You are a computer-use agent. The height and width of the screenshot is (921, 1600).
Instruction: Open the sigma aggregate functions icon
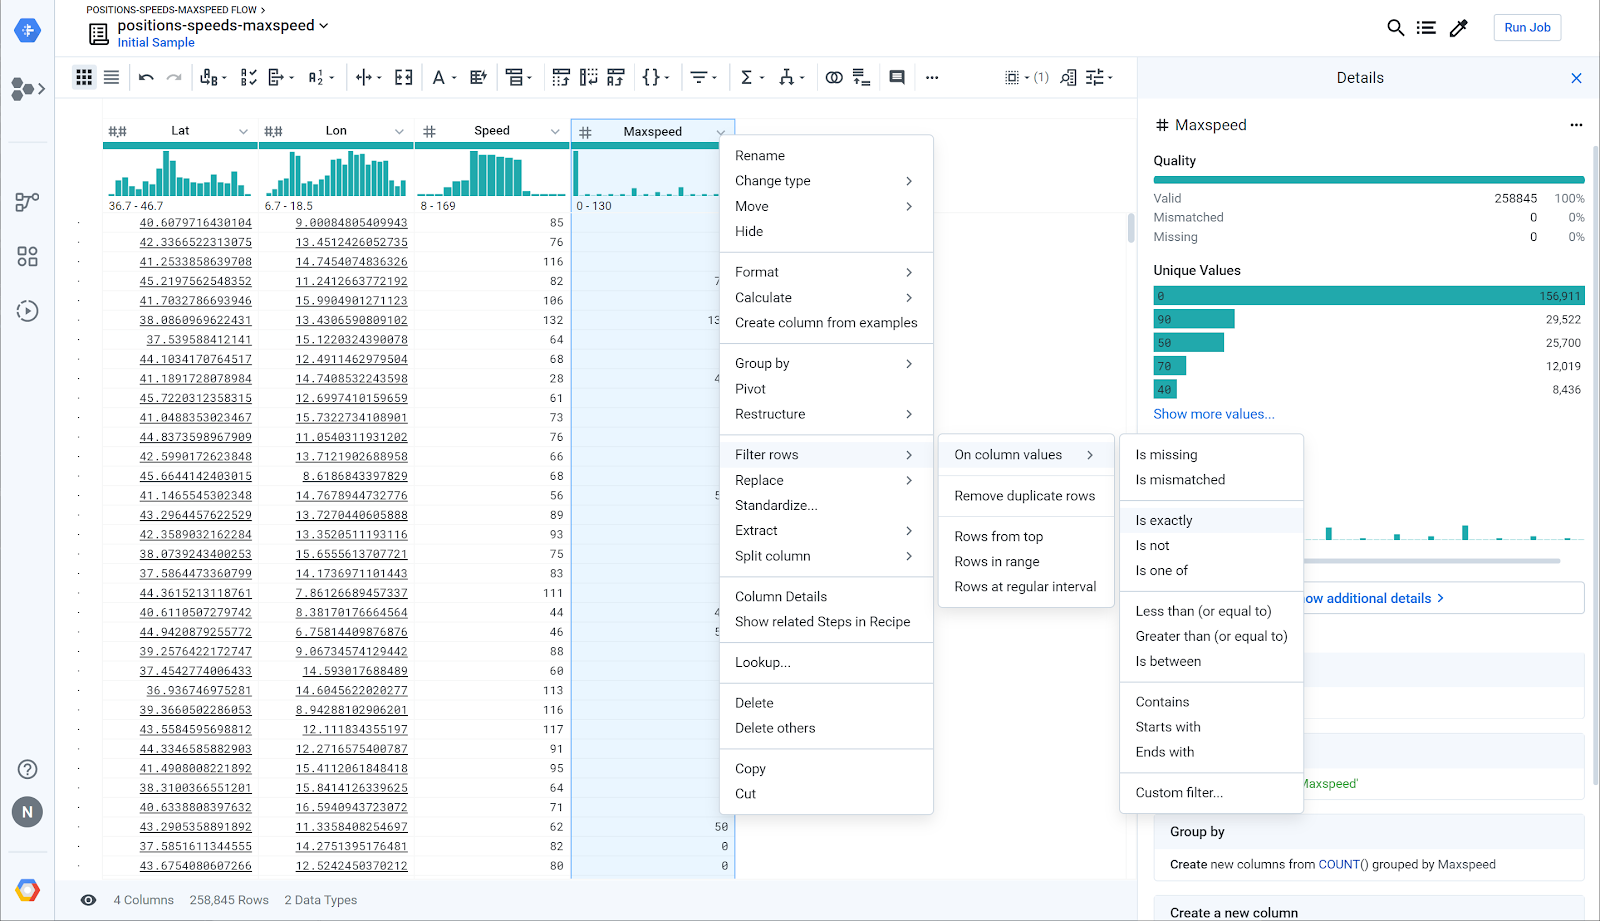pos(750,77)
